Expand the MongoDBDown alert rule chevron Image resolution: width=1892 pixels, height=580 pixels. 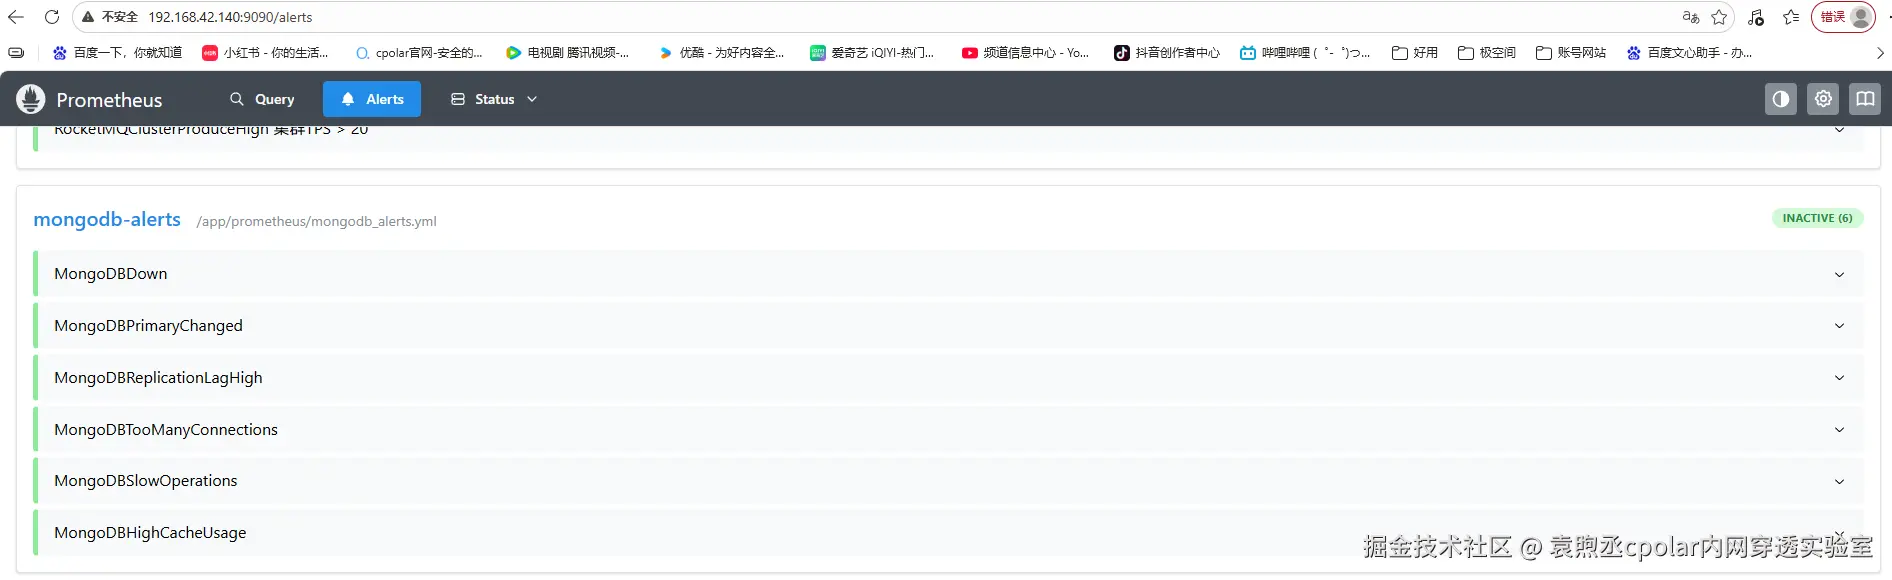coord(1839,274)
